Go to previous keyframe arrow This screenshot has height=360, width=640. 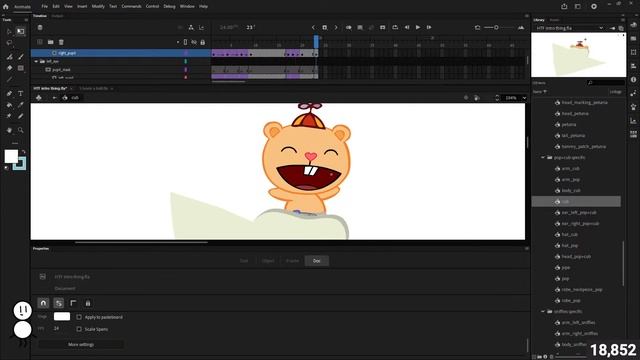tap(313, 27)
